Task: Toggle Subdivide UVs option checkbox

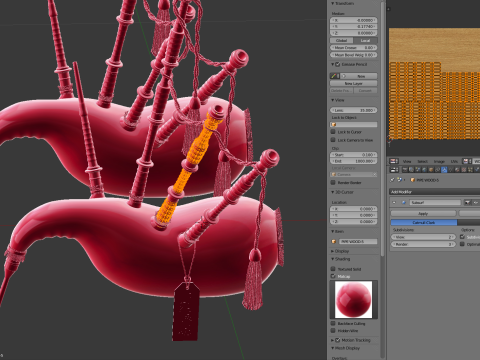Action: pyautogui.click(x=462, y=237)
